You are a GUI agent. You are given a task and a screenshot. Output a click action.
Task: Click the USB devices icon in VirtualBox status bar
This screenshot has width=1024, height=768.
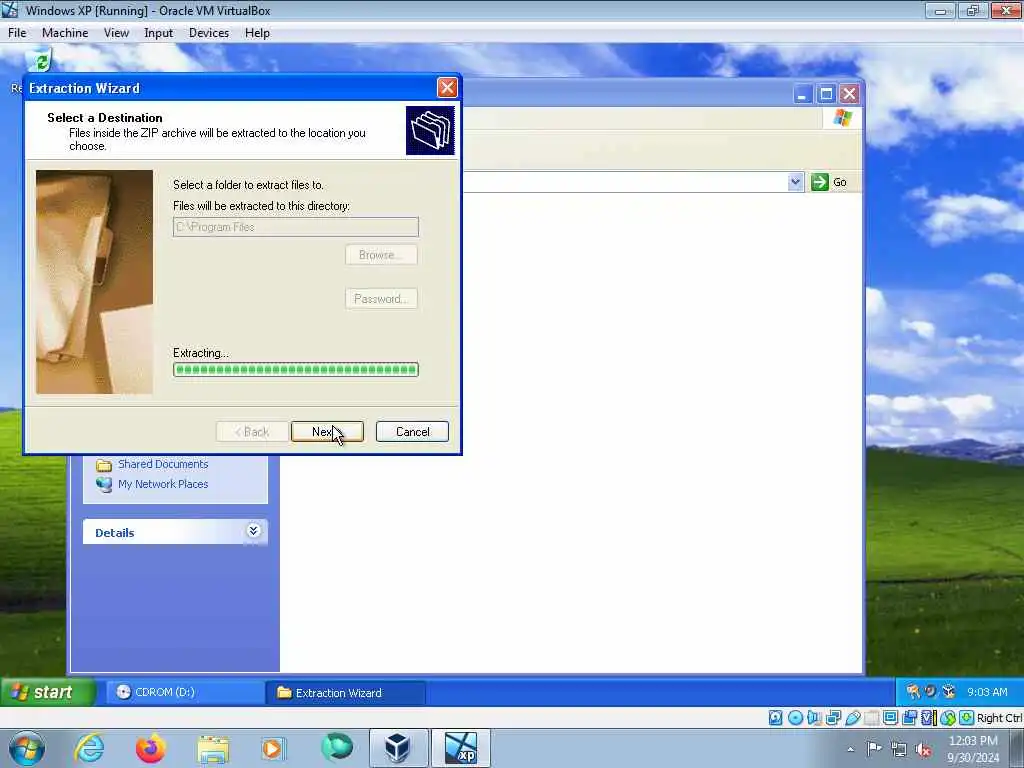tap(852, 718)
